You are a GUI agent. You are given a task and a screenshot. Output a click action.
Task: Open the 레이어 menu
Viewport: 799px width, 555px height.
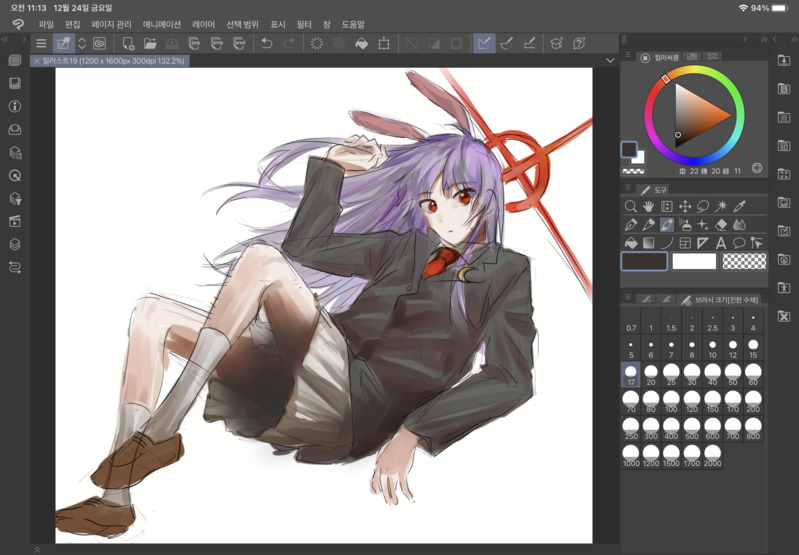coord(203,24)
